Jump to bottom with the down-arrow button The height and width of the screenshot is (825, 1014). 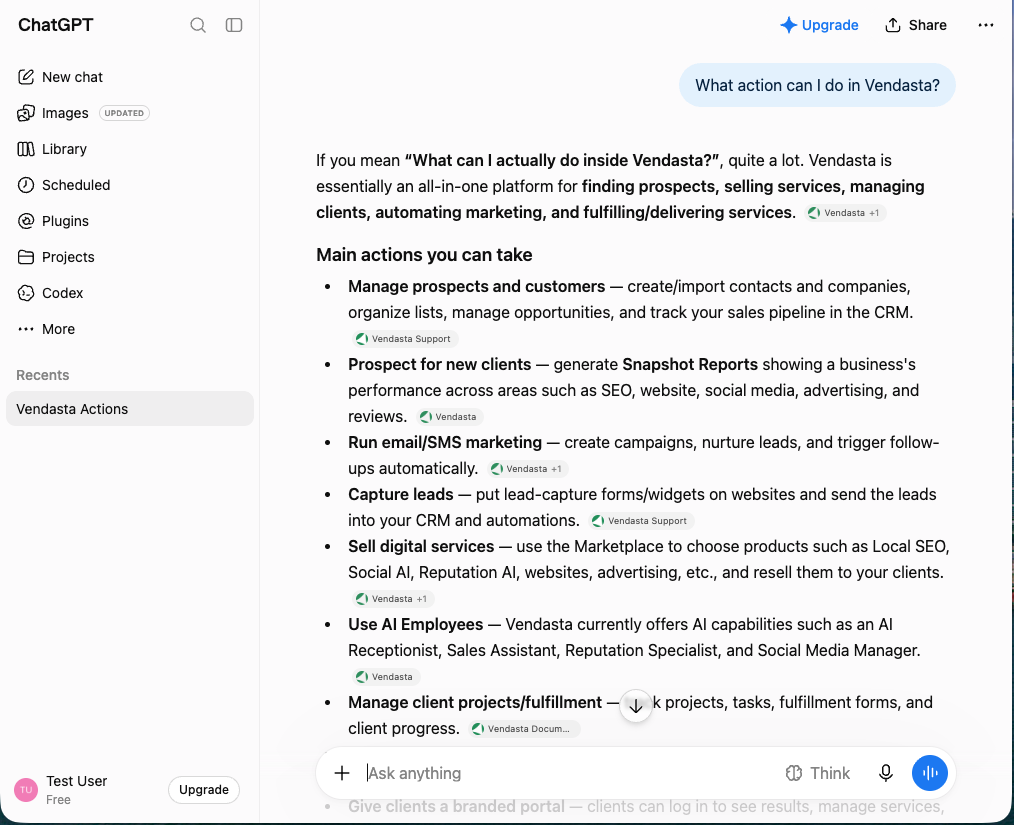(636, 706)
